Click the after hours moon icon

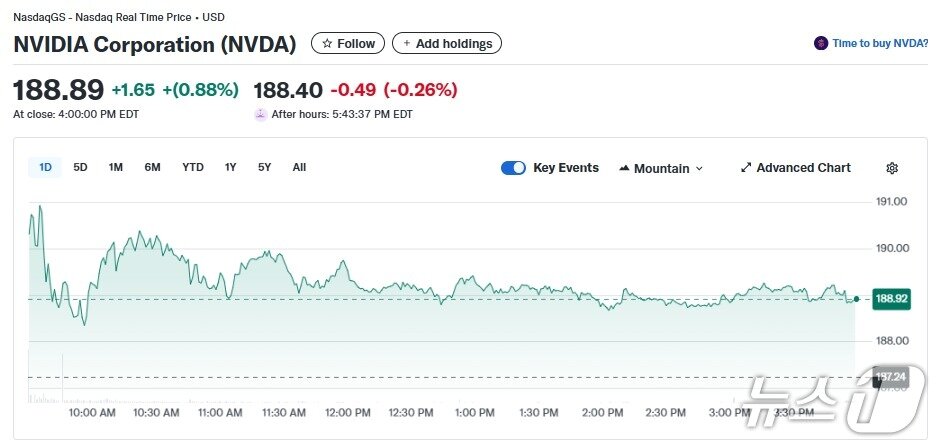[261, 114]
